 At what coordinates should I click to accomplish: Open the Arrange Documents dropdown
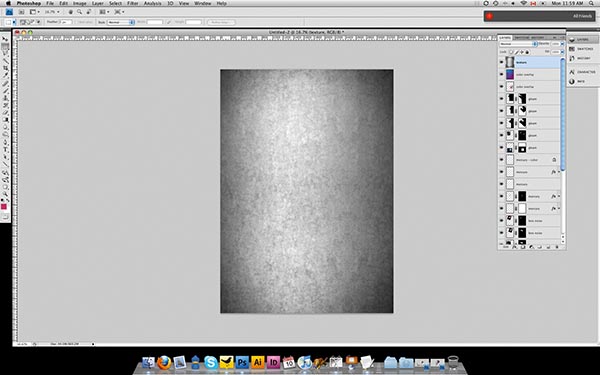[104, 12]
